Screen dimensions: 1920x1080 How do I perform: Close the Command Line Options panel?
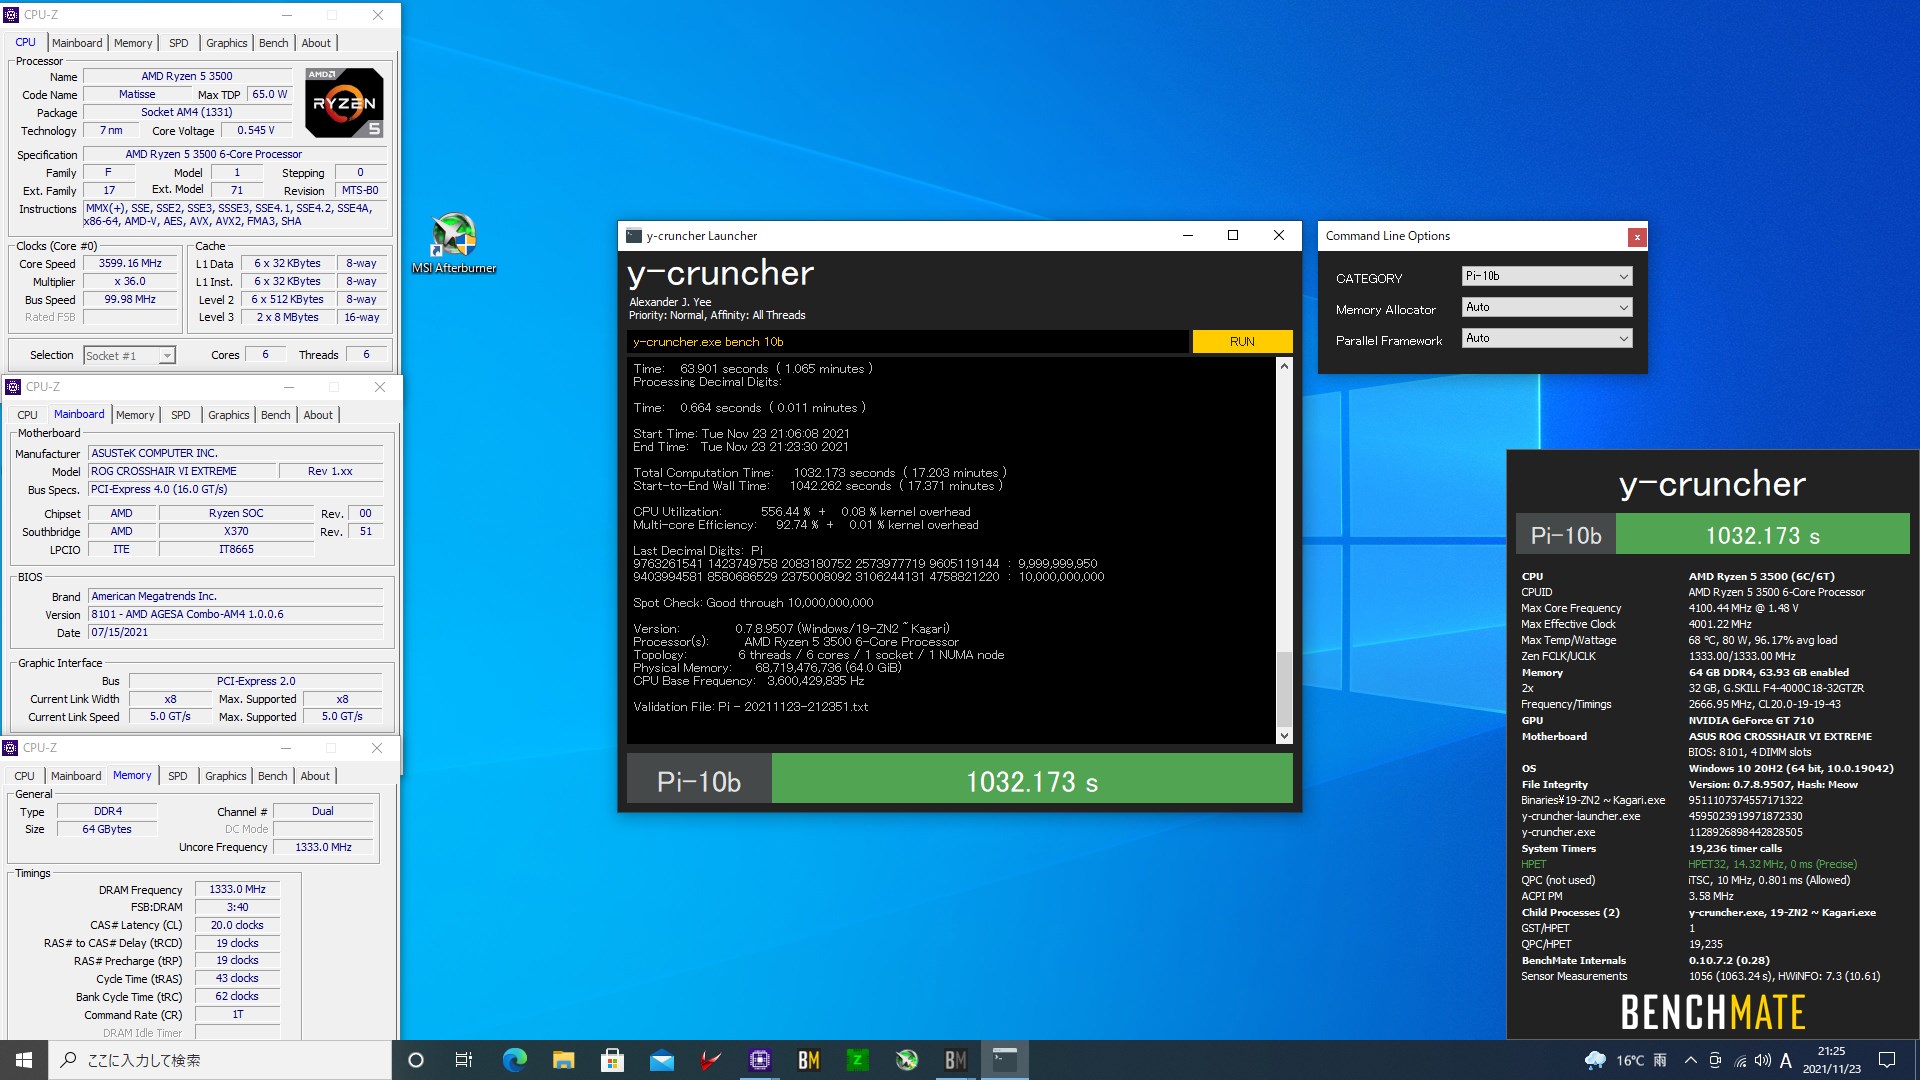(x=1636, y=237)
